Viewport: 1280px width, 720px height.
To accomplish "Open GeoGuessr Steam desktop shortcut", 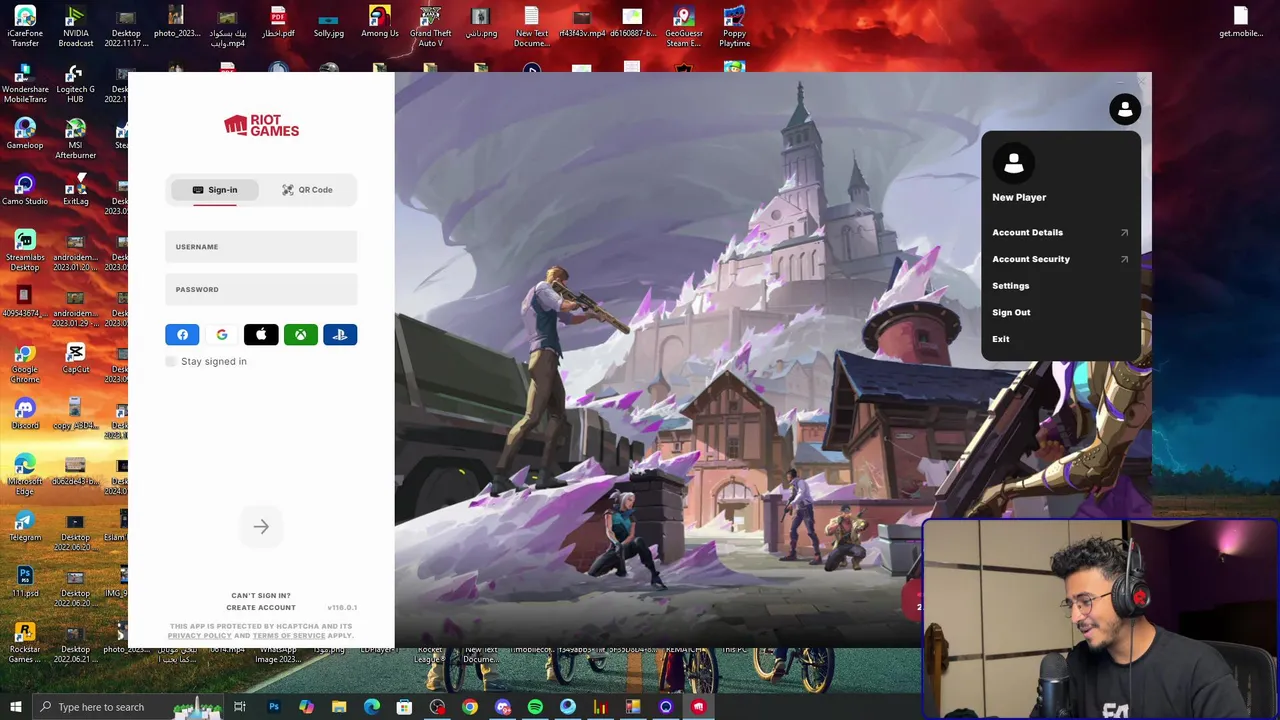I will pos(683,27).
